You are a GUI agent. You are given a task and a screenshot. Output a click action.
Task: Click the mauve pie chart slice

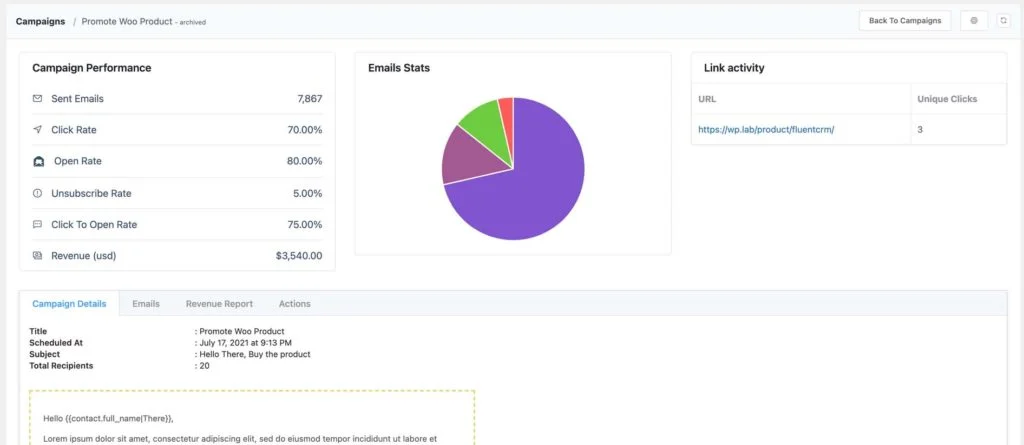tap(467, 156)
